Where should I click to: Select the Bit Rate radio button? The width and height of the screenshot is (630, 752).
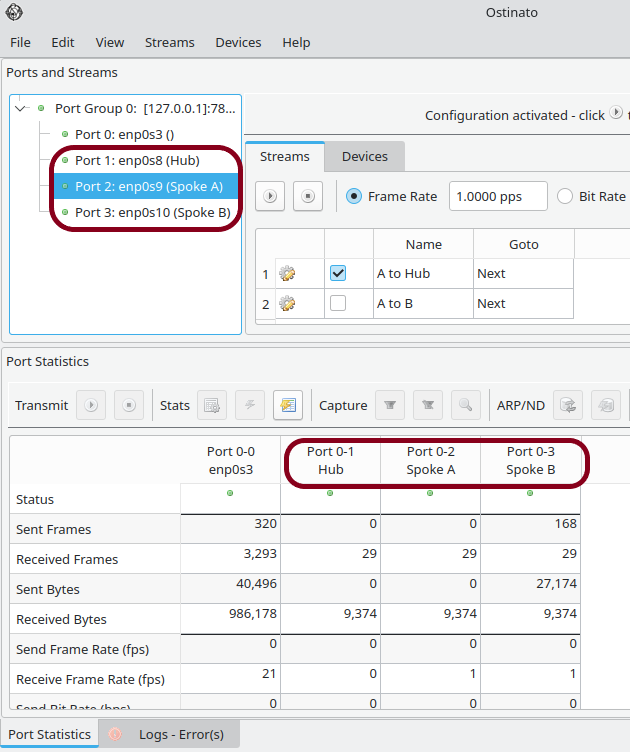(565, 197)
